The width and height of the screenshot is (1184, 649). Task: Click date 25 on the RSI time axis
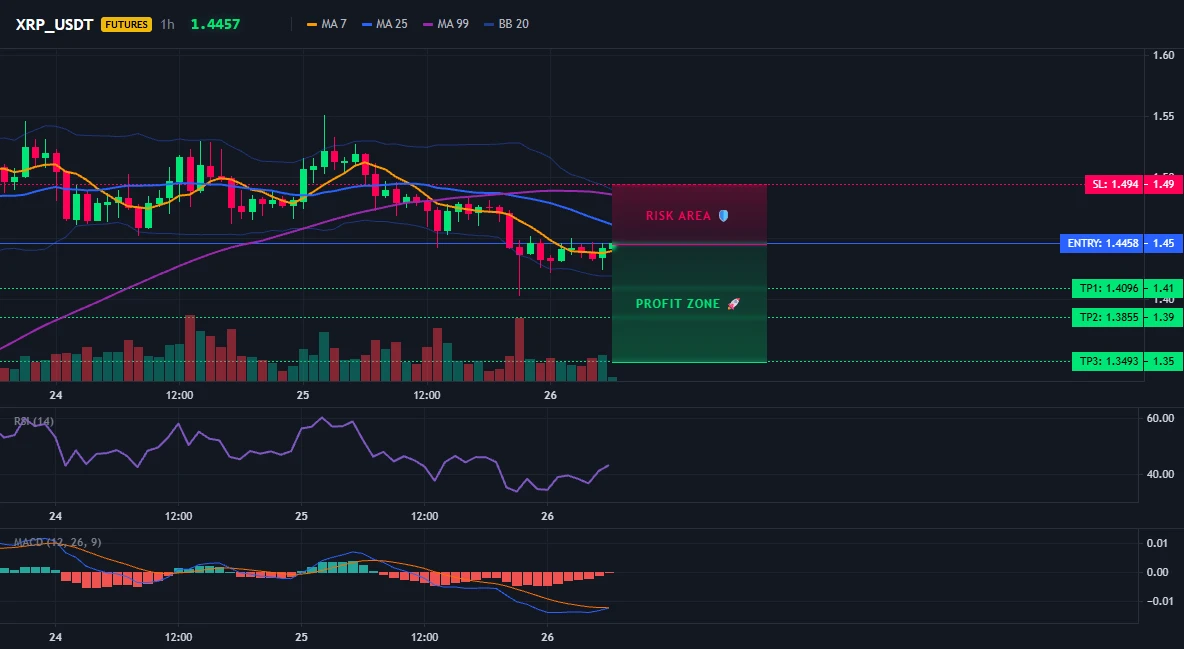[x=301, y=516]
